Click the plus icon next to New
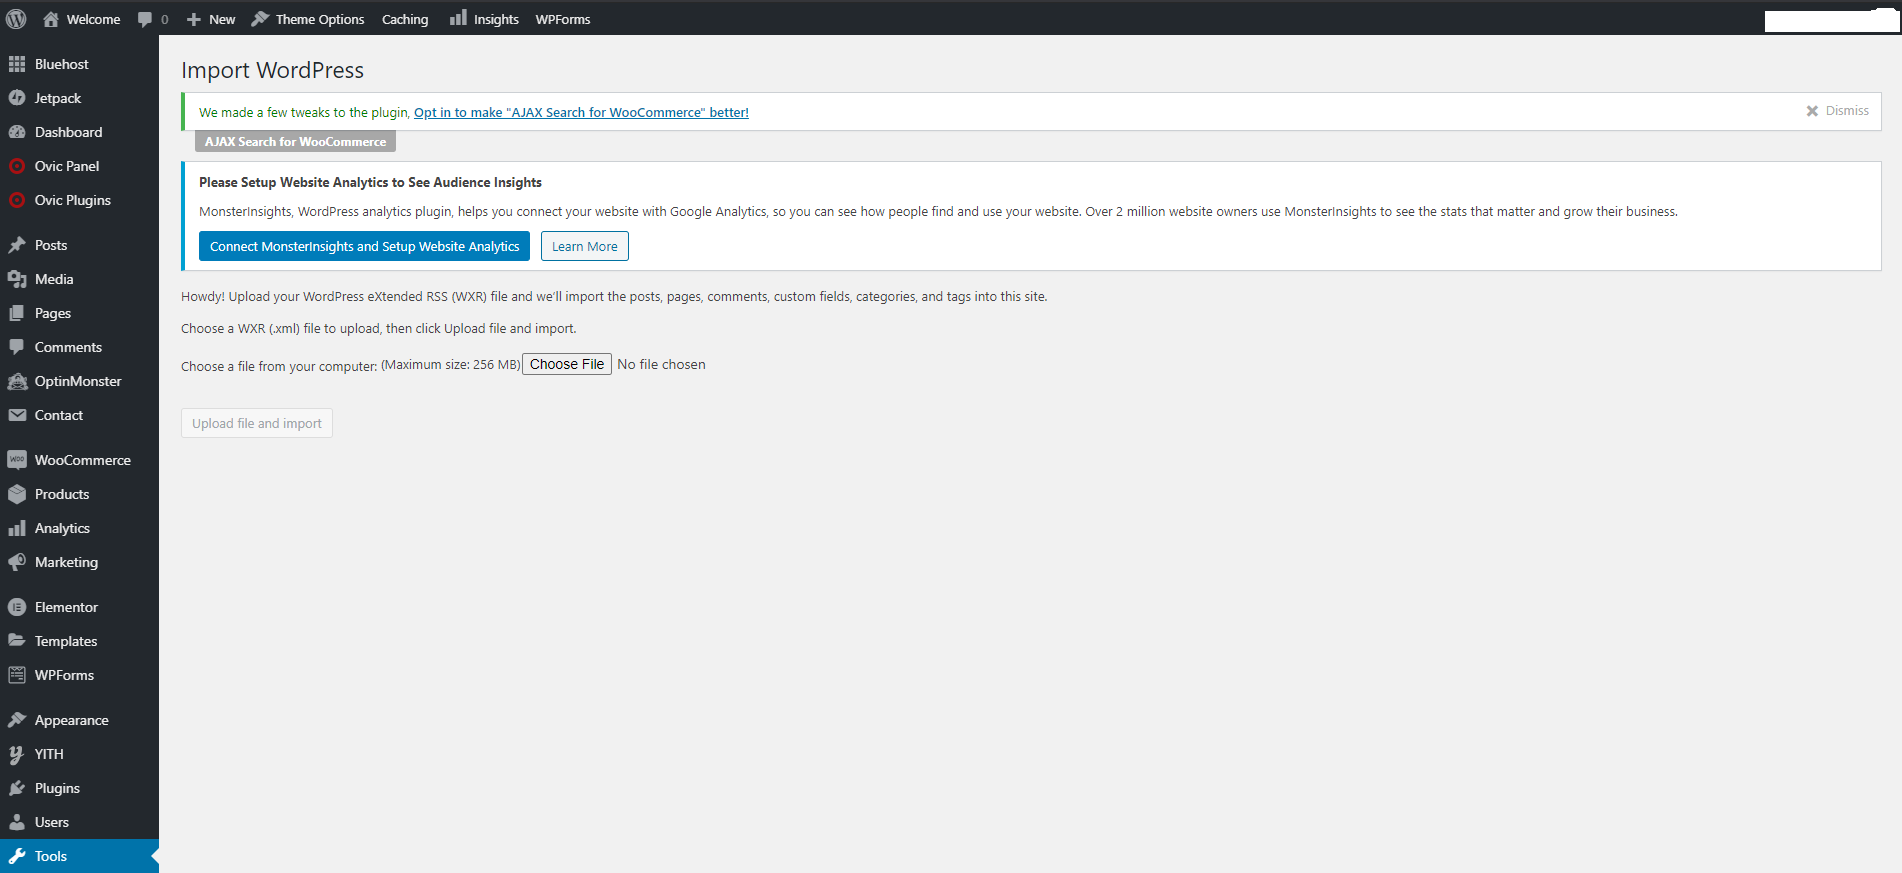The image size is (1902, 873). pos(194,19)
